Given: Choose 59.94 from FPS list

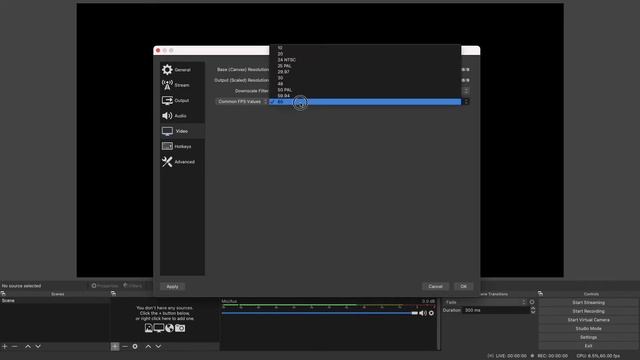Looking at the screenshot, I should click(x=365, y=96).
